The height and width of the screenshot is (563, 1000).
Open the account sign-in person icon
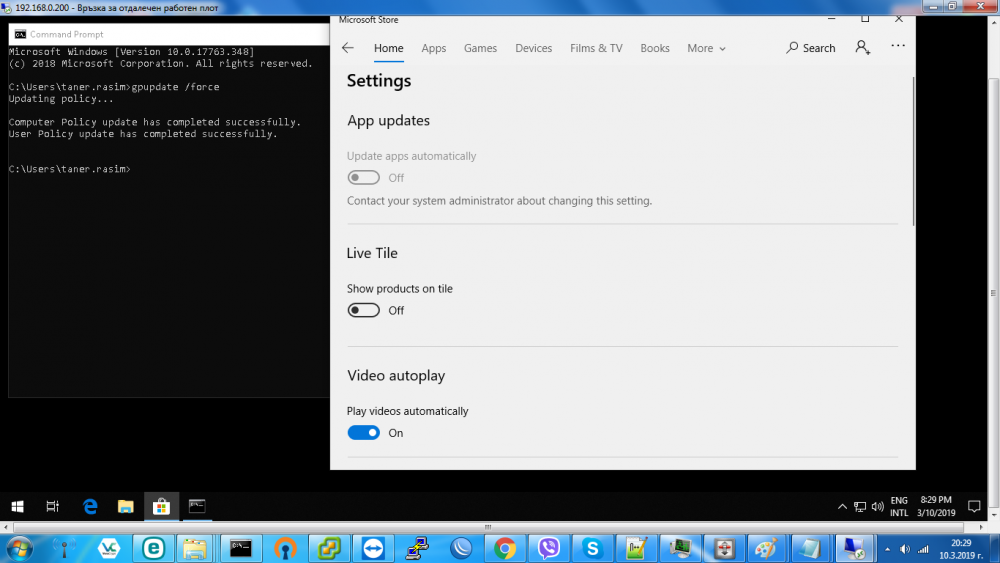[862, 47]
